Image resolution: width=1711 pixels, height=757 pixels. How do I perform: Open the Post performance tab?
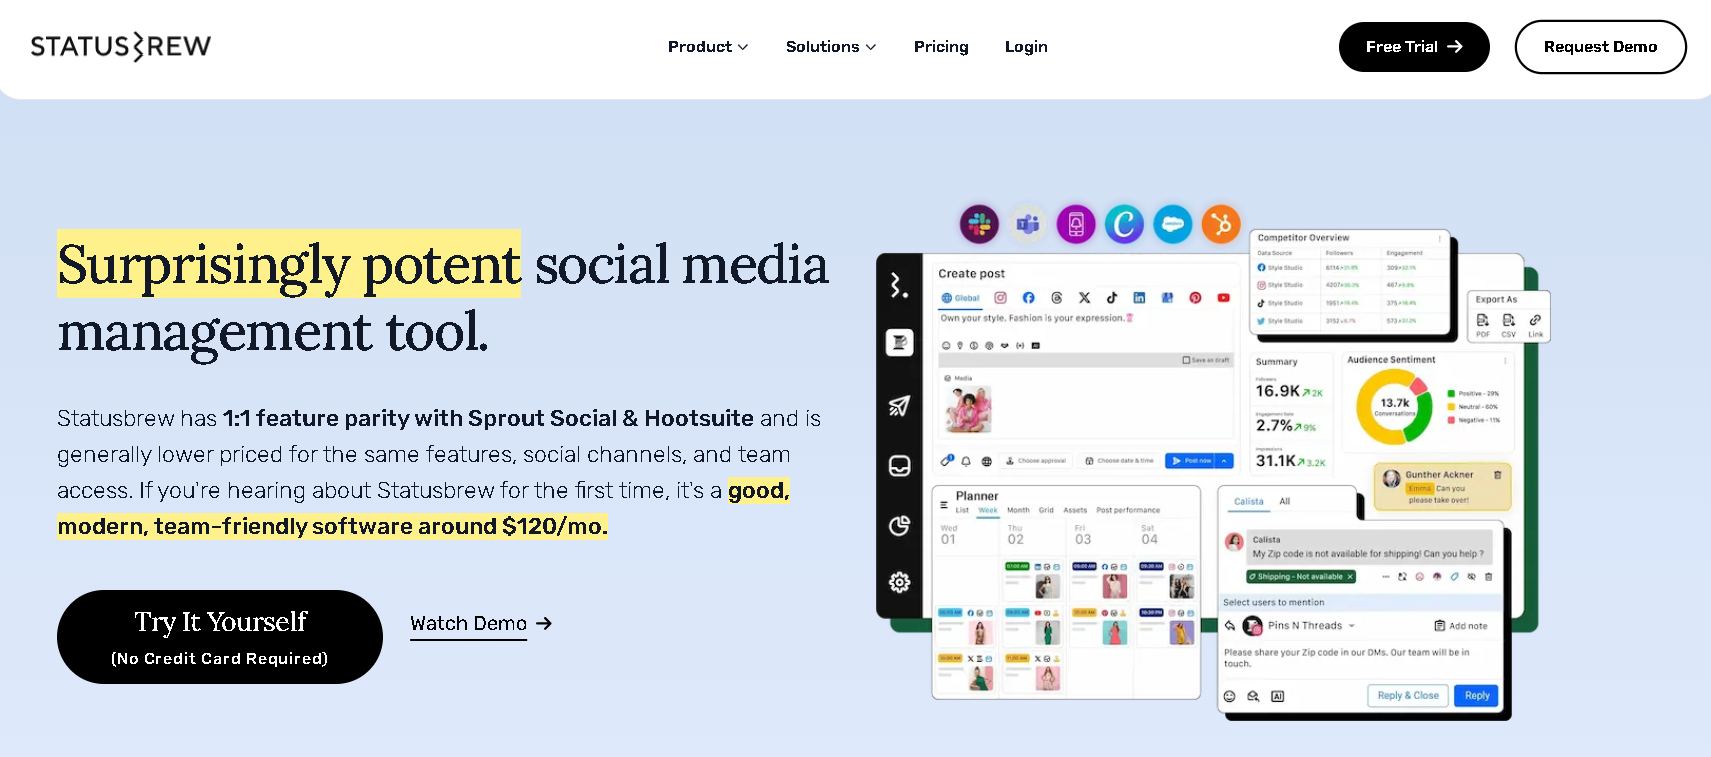click(1128, 510)
